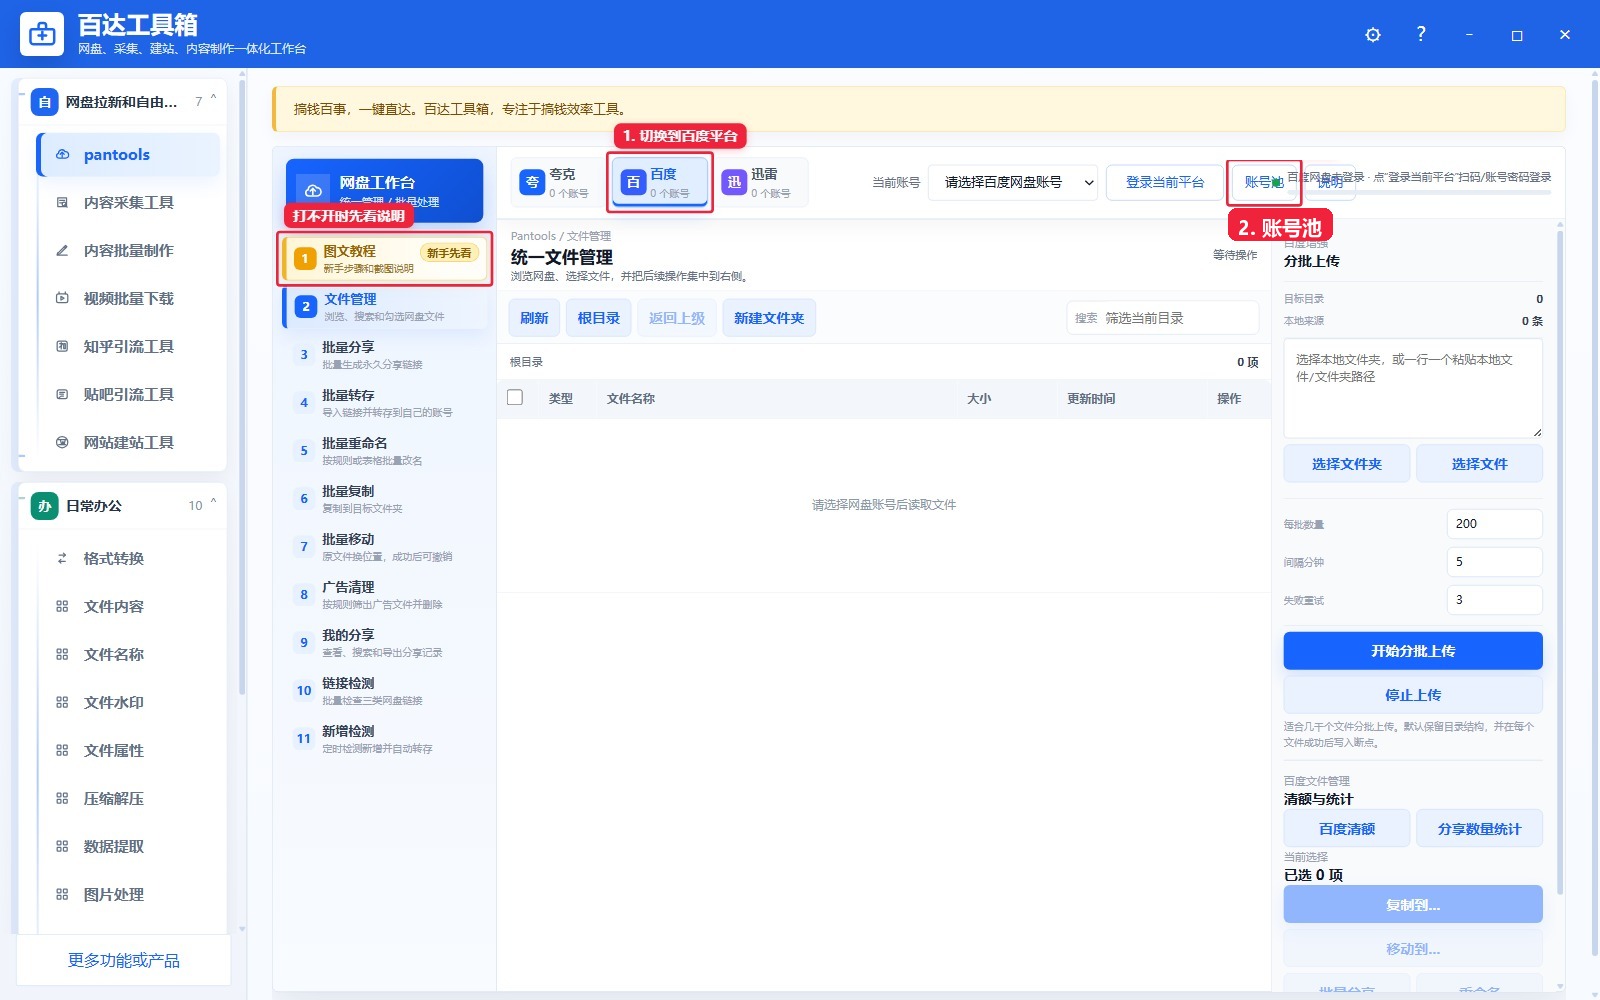Viewport: 1600px width, 1000px height.
Task: Open settings gear in title bar
Action: pos(1373,35)
